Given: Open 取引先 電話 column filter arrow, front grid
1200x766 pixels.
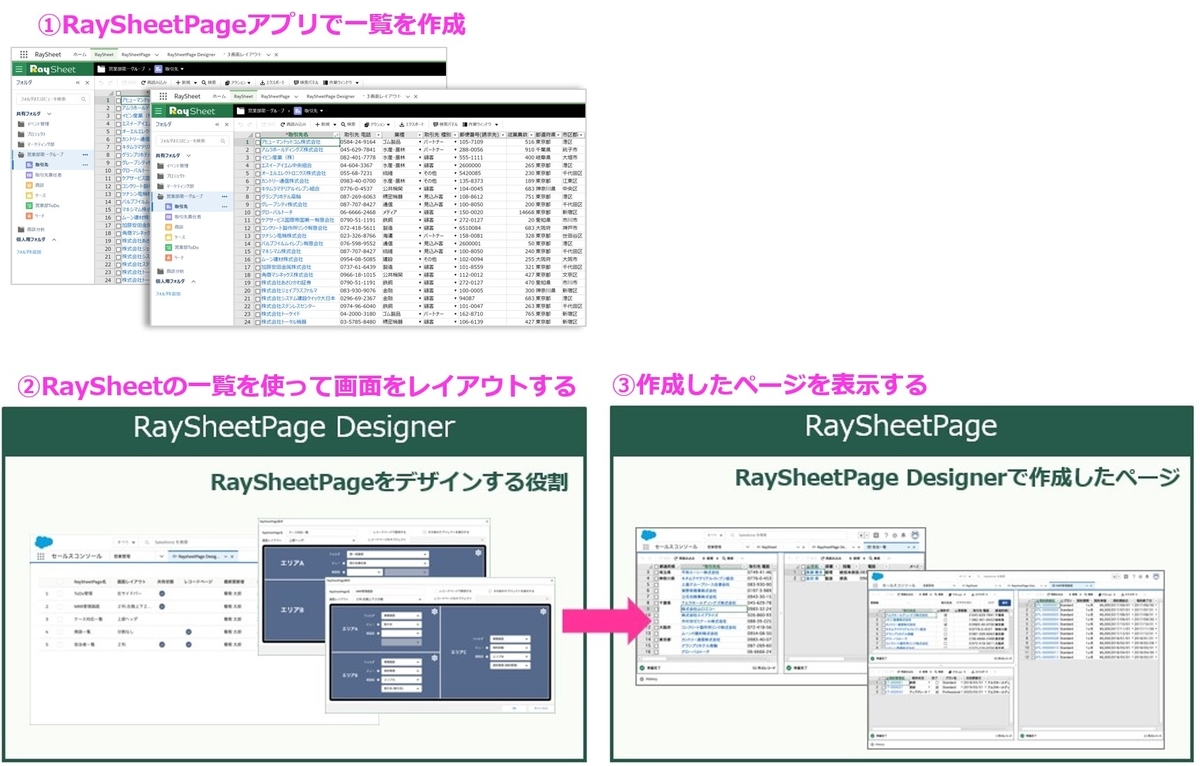Looking at the screenshot, I should 378,134.
